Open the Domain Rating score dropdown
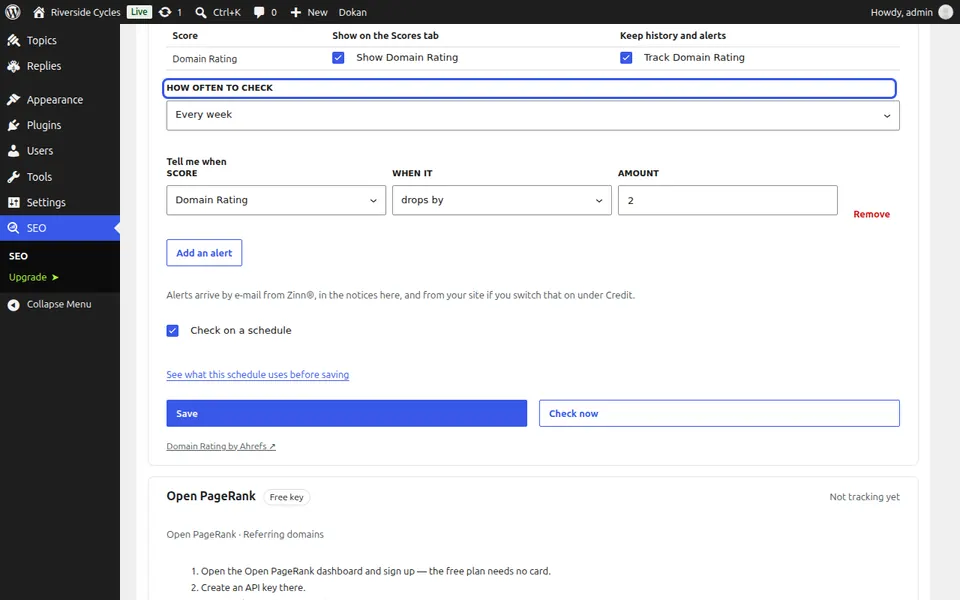The height and width of the screenshot is (600, 960). pyautogui.click(x=276, y=200)
